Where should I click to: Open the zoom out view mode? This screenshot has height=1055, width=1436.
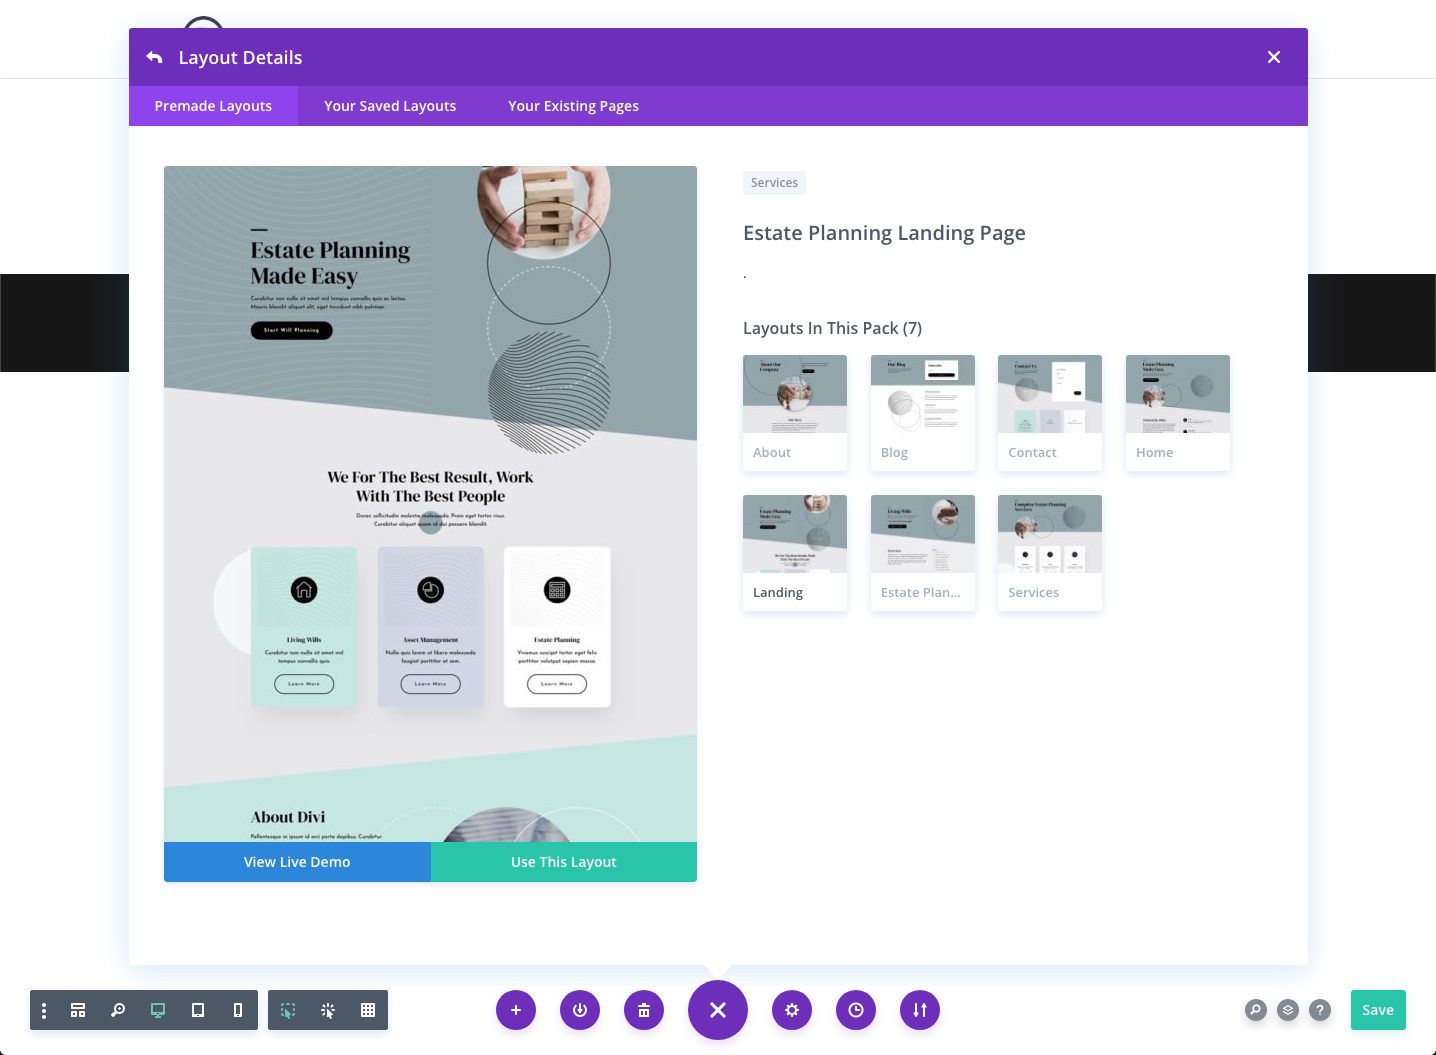click(x=118, y=1010)
